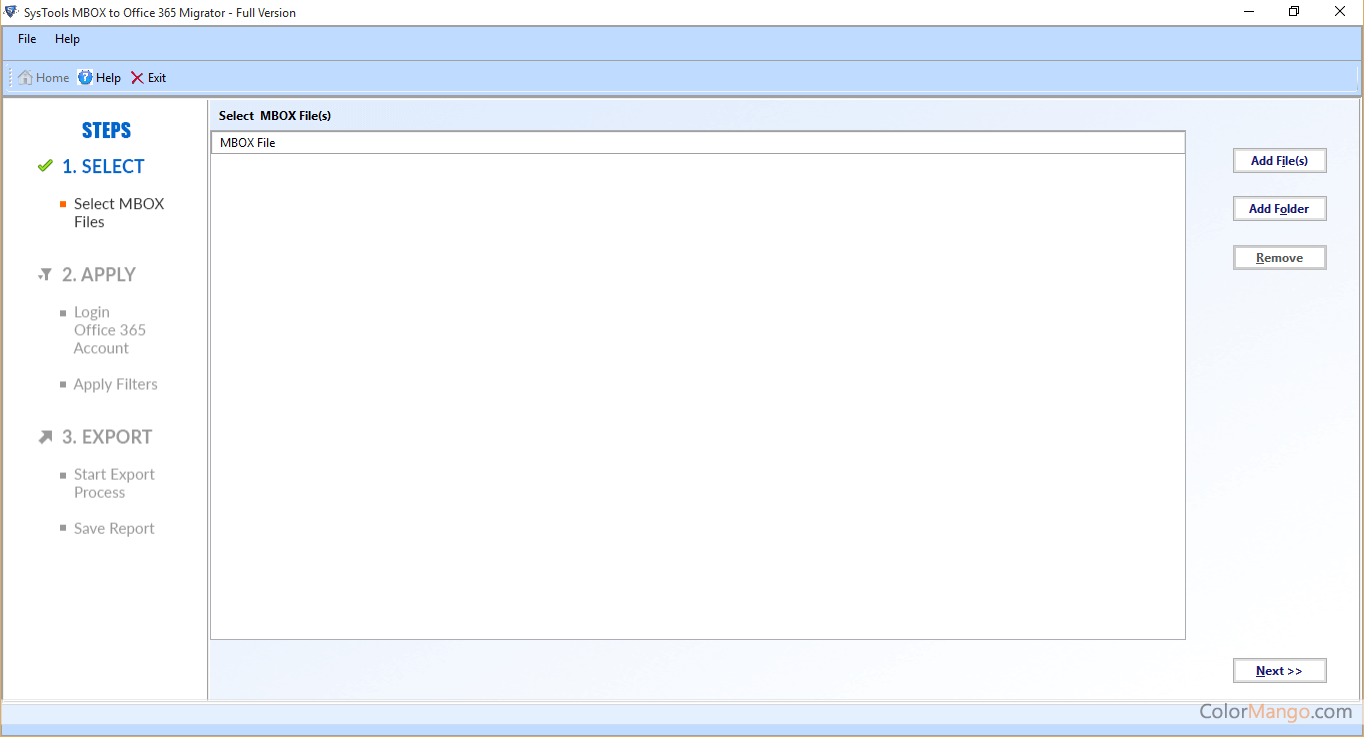Open the Help menu in menu bar
Viewport: 1364px width, 737px height.
coord(67,39)
